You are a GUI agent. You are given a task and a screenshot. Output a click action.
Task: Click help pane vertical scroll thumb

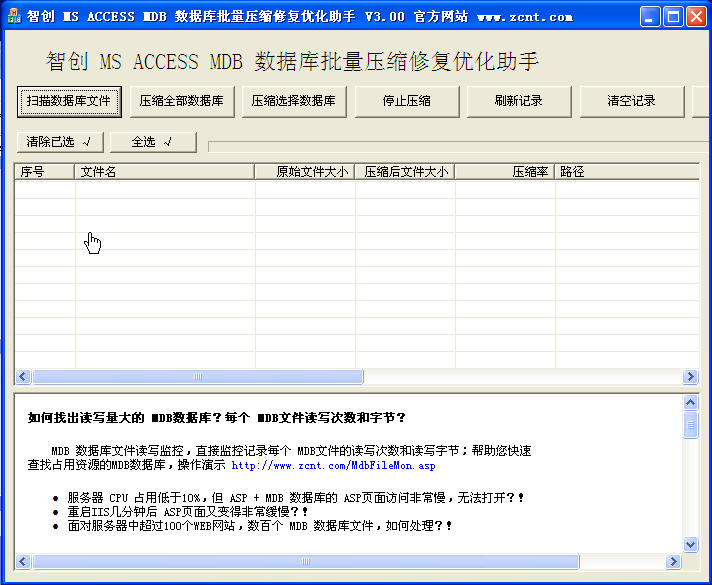click(x=690, y=425)
